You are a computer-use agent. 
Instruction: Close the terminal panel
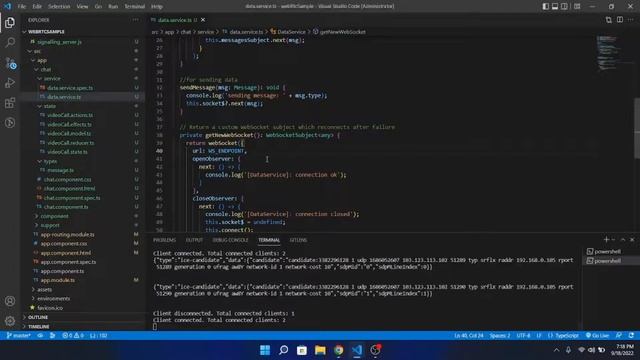coord(632,240)
